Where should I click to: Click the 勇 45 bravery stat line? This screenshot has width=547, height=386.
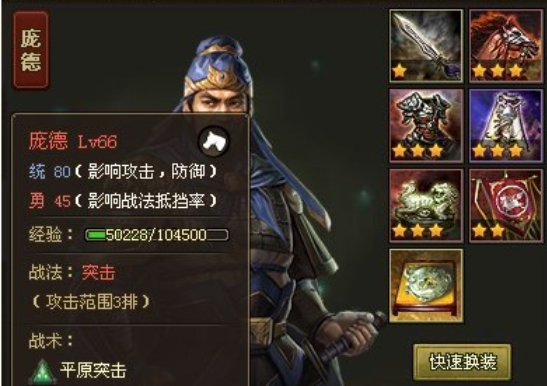(x=123, y=201)
